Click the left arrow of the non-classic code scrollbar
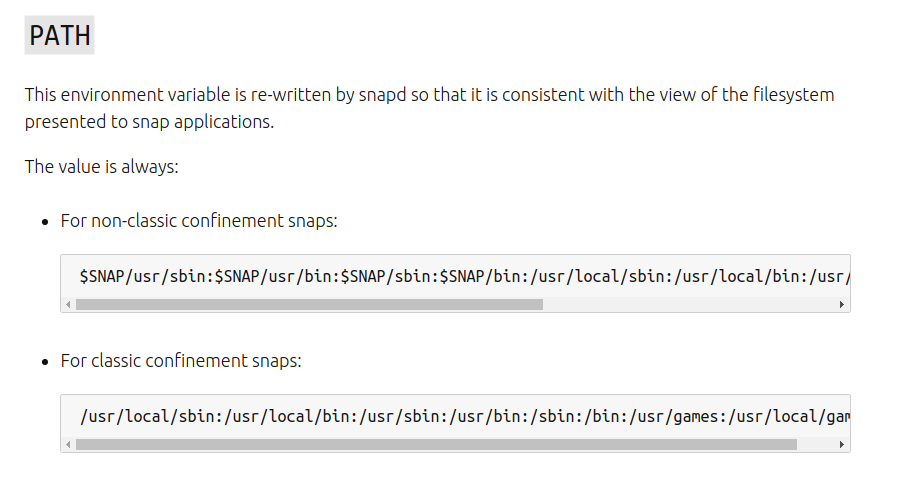Image resolution: width=908 pixels, height=491 pixels. [68, 304]
